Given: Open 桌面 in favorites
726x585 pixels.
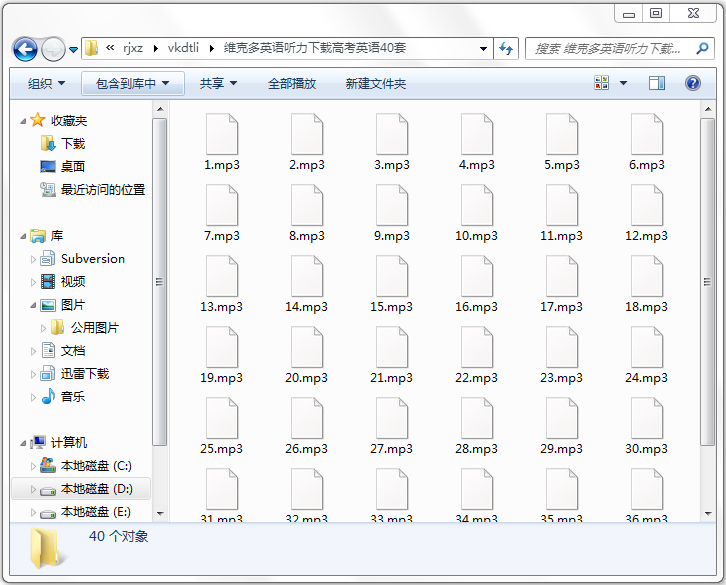Looking at the screenshot, I should (63, 166).
